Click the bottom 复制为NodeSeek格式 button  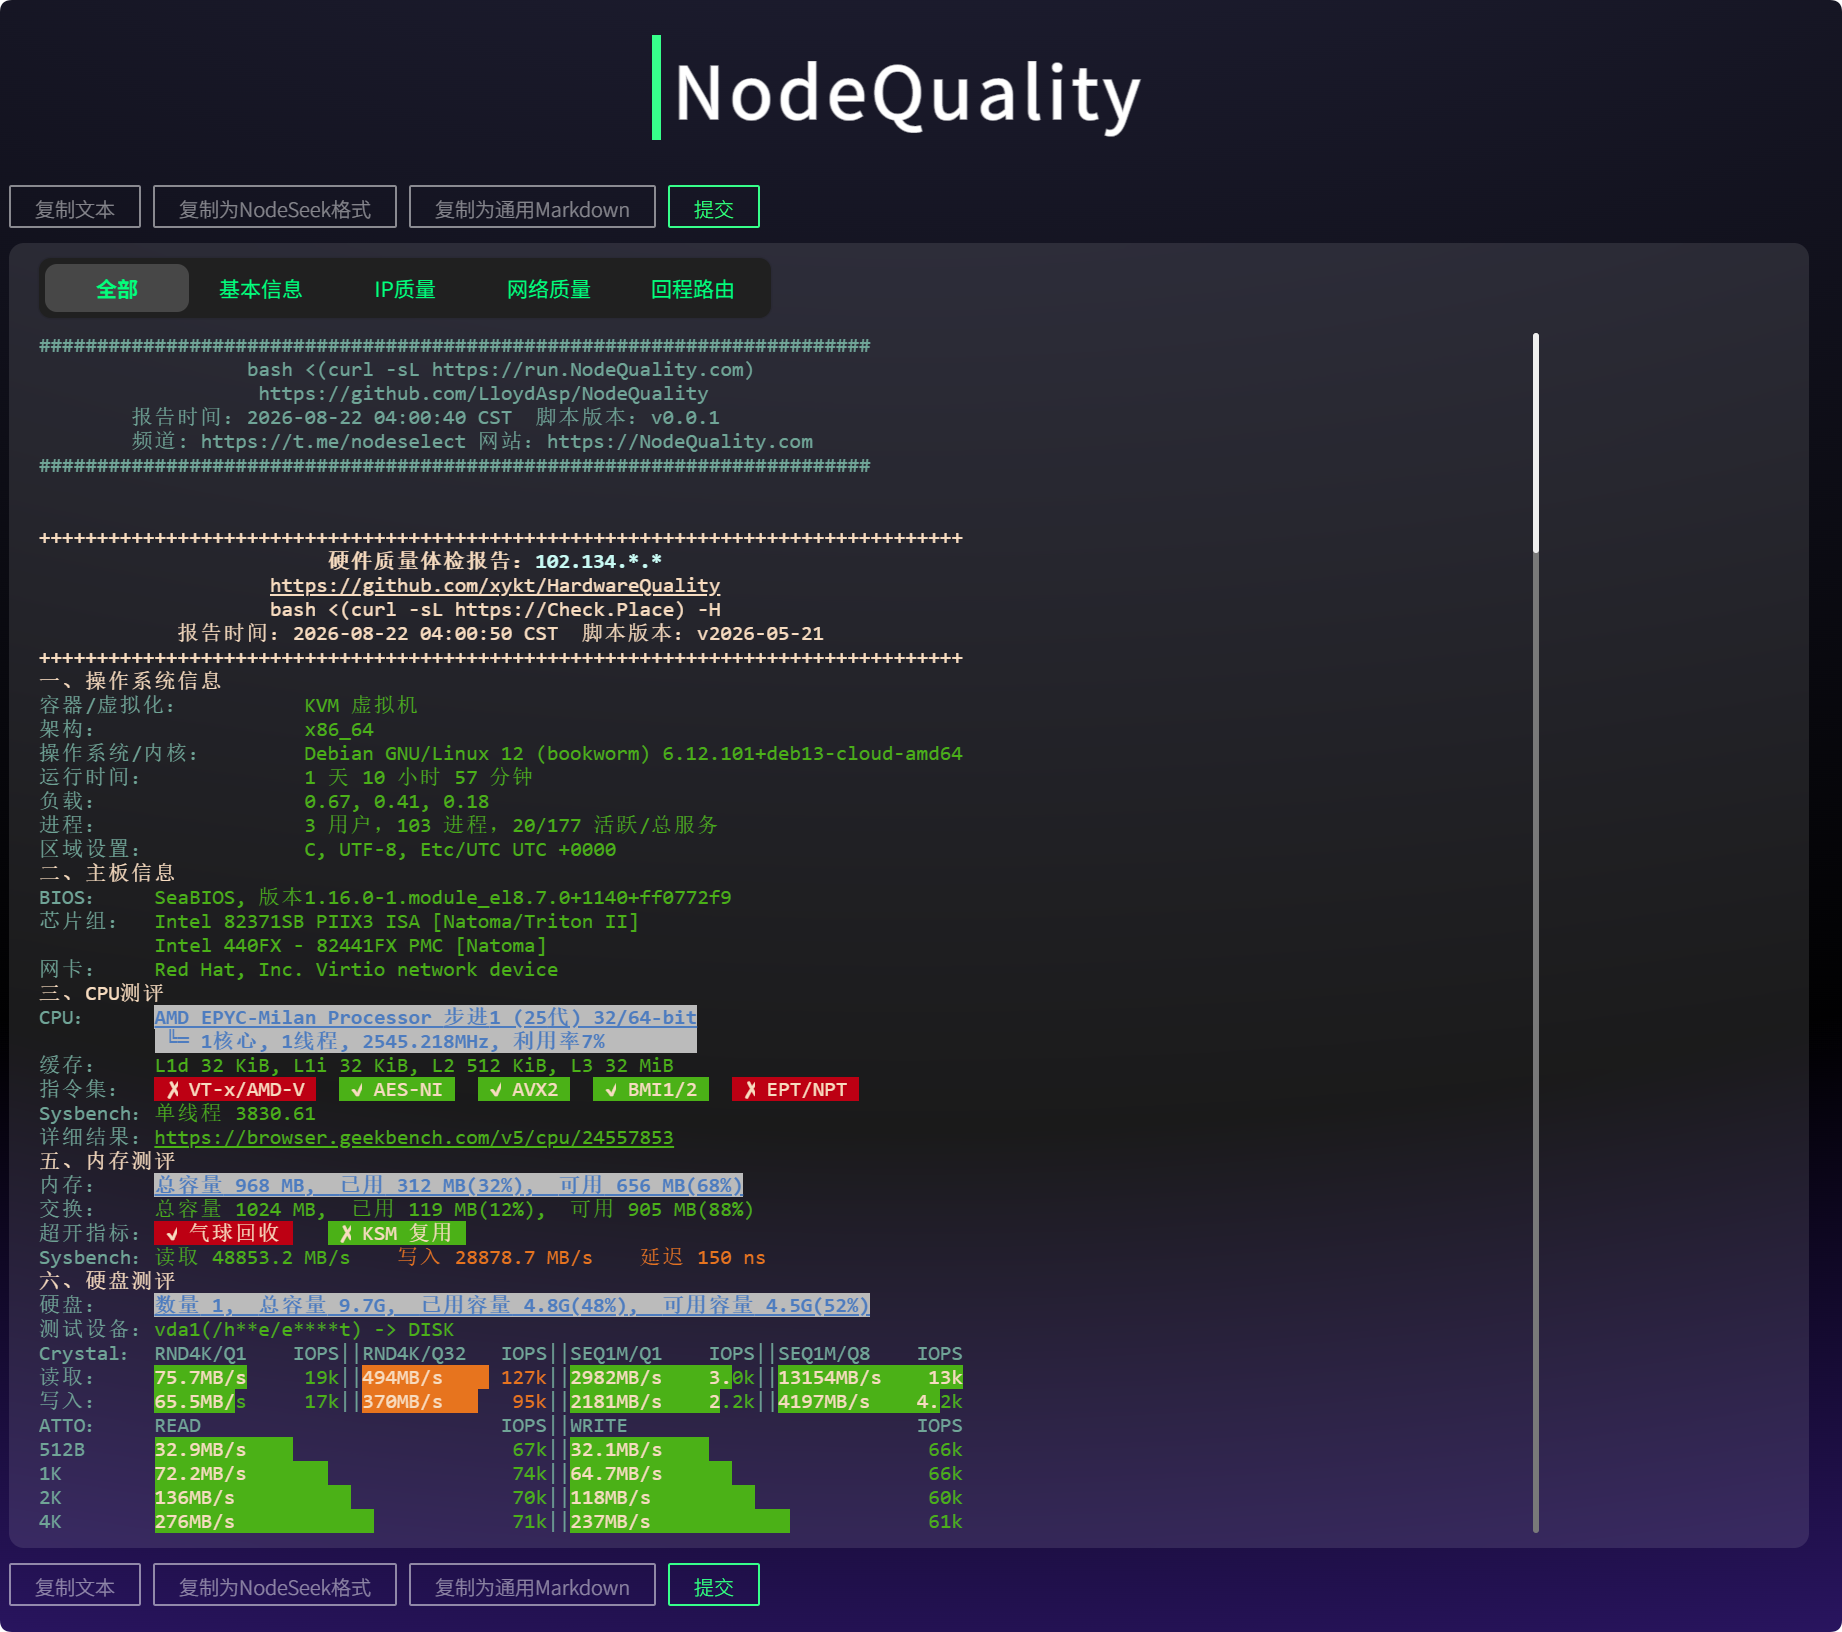275,1585
